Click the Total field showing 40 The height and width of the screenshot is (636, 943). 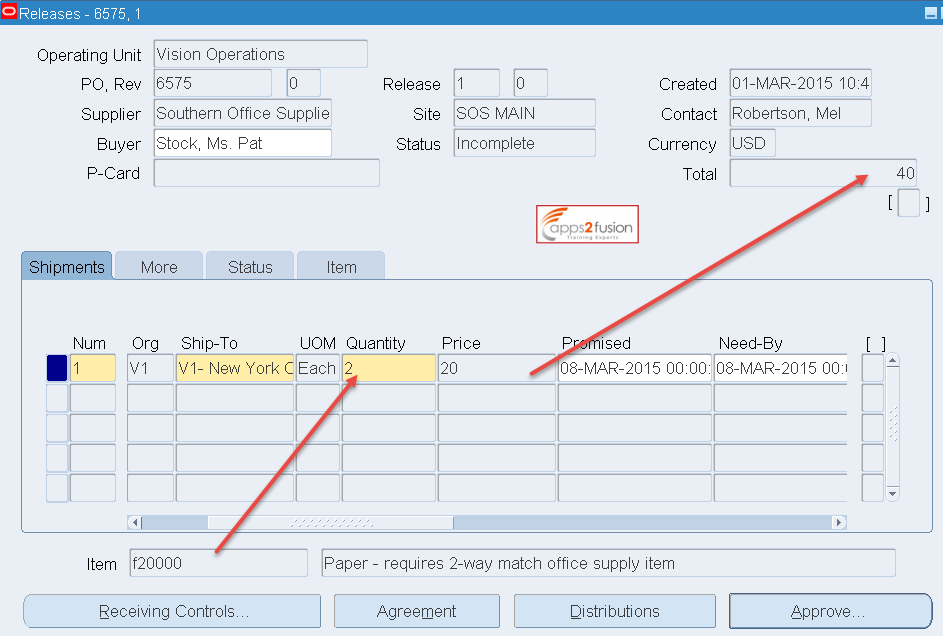[823, 173]
